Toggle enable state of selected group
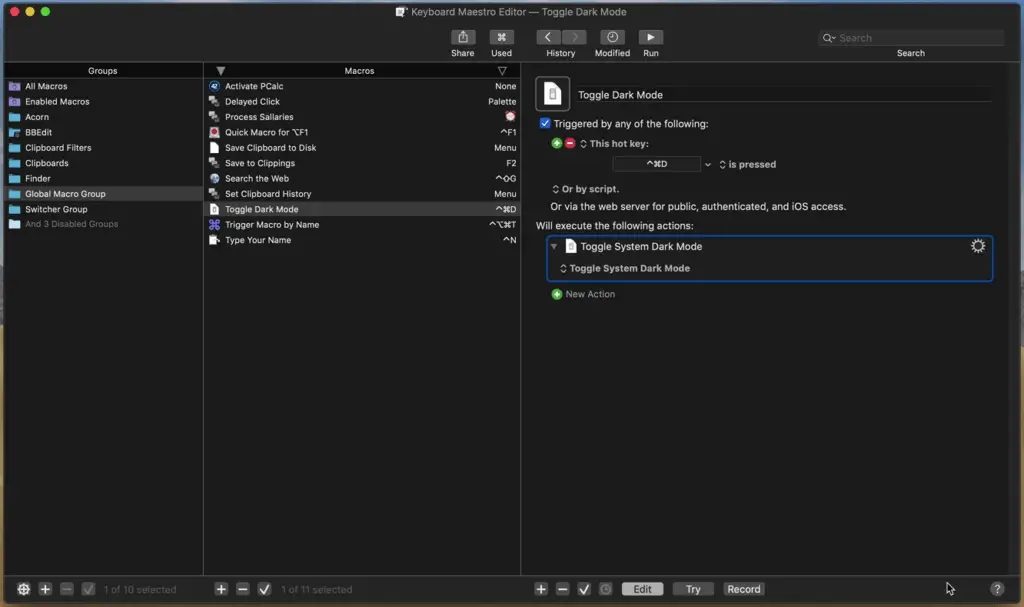The image size is (1024, 607). click(88, 589)
